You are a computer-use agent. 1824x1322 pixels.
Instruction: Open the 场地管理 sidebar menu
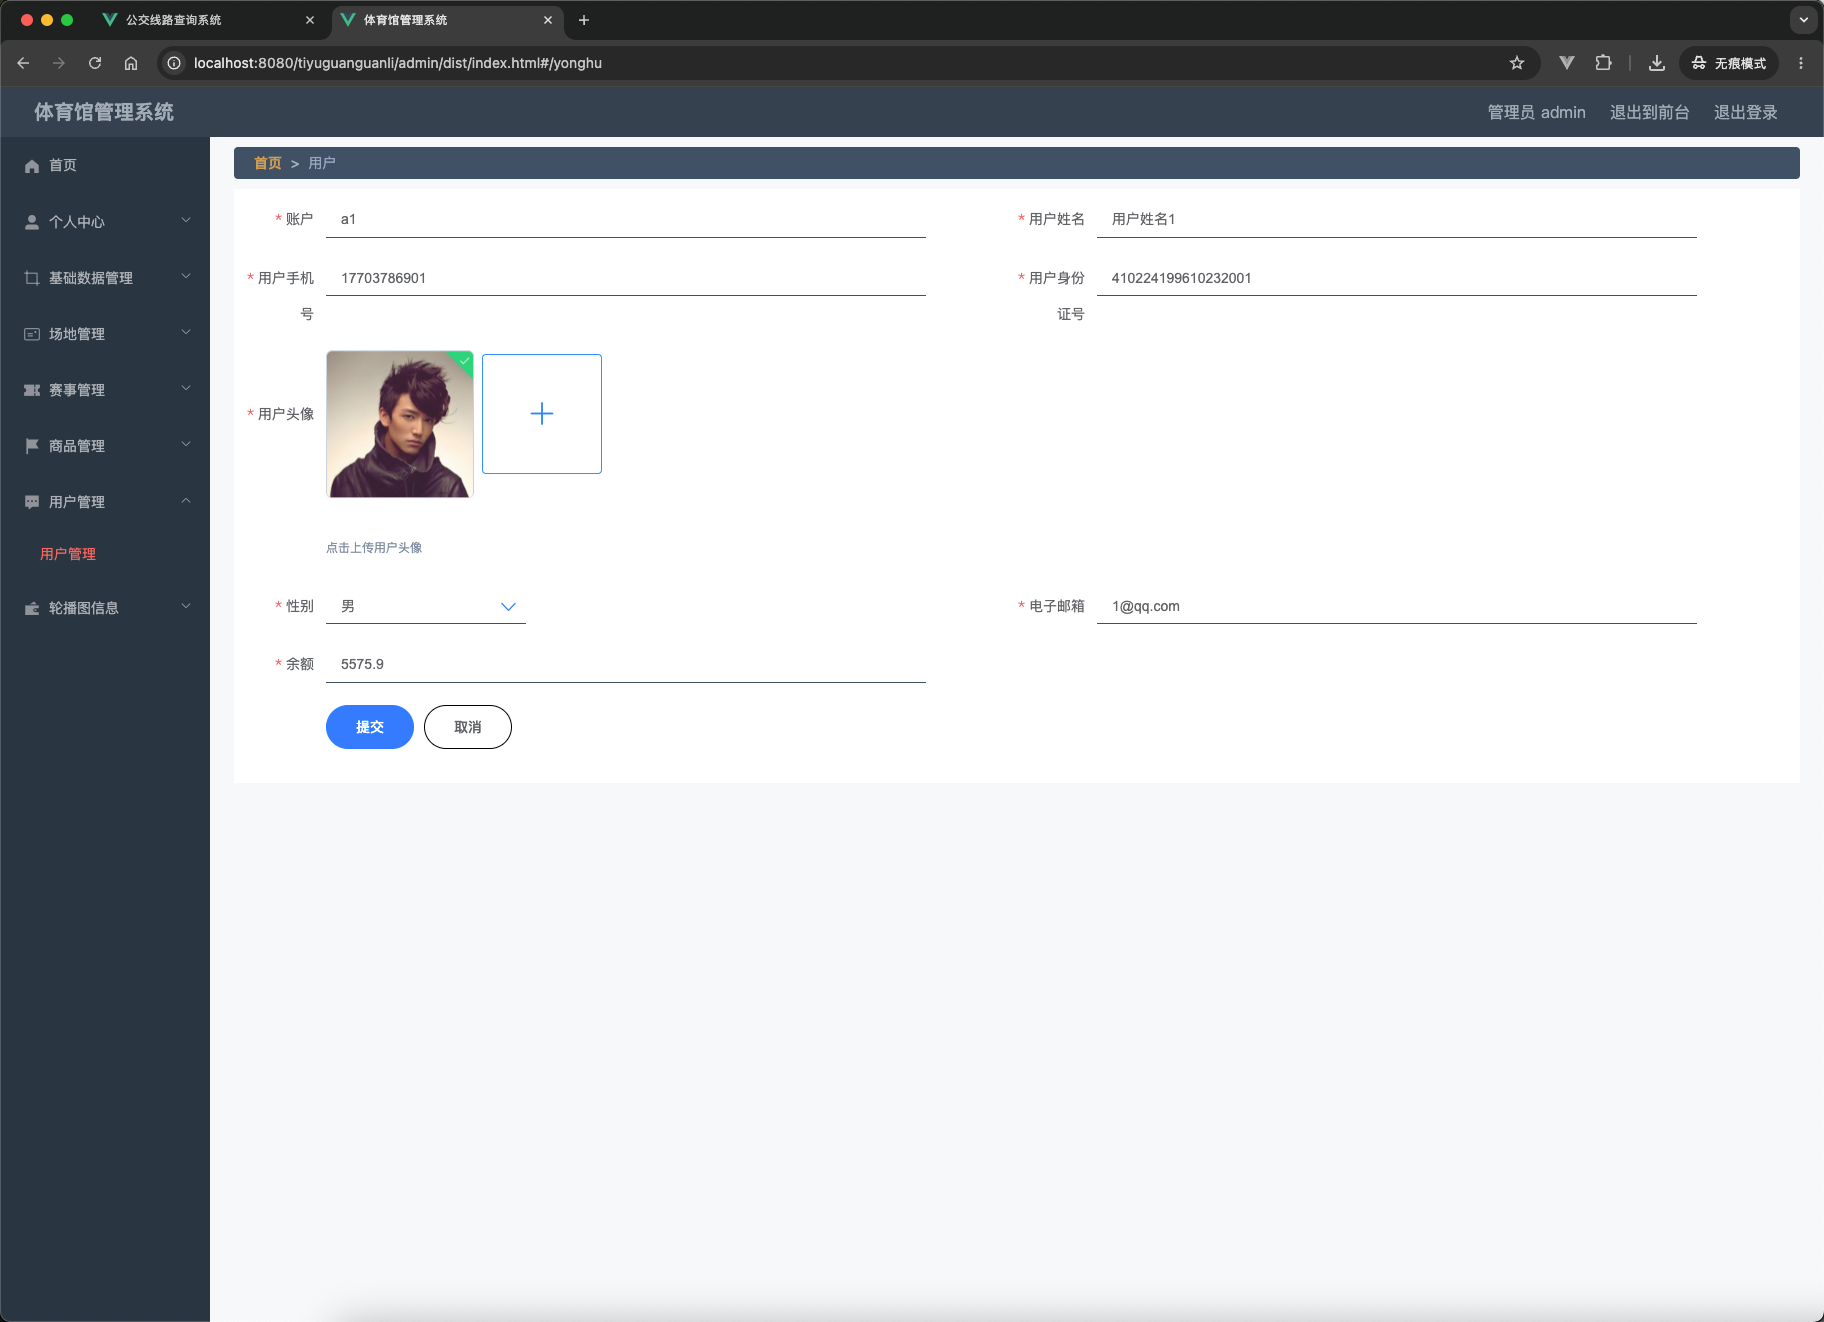105,334
